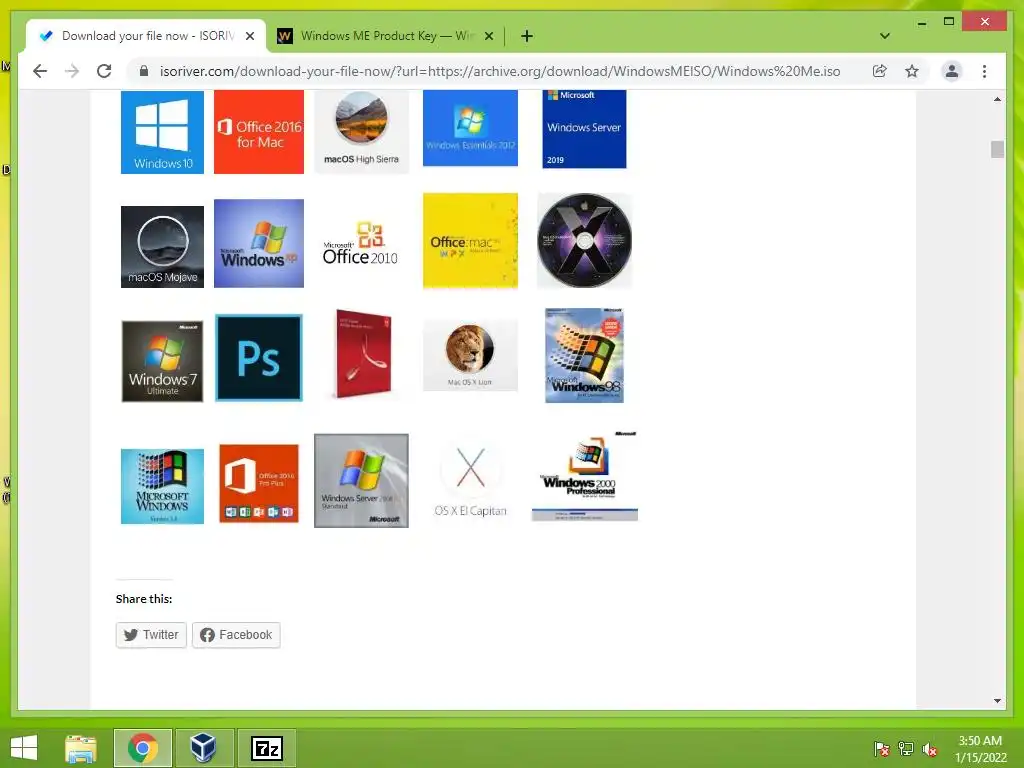Select the macOS Mojave tile
The image size is (1024, 768).
[x=162, y=247]
